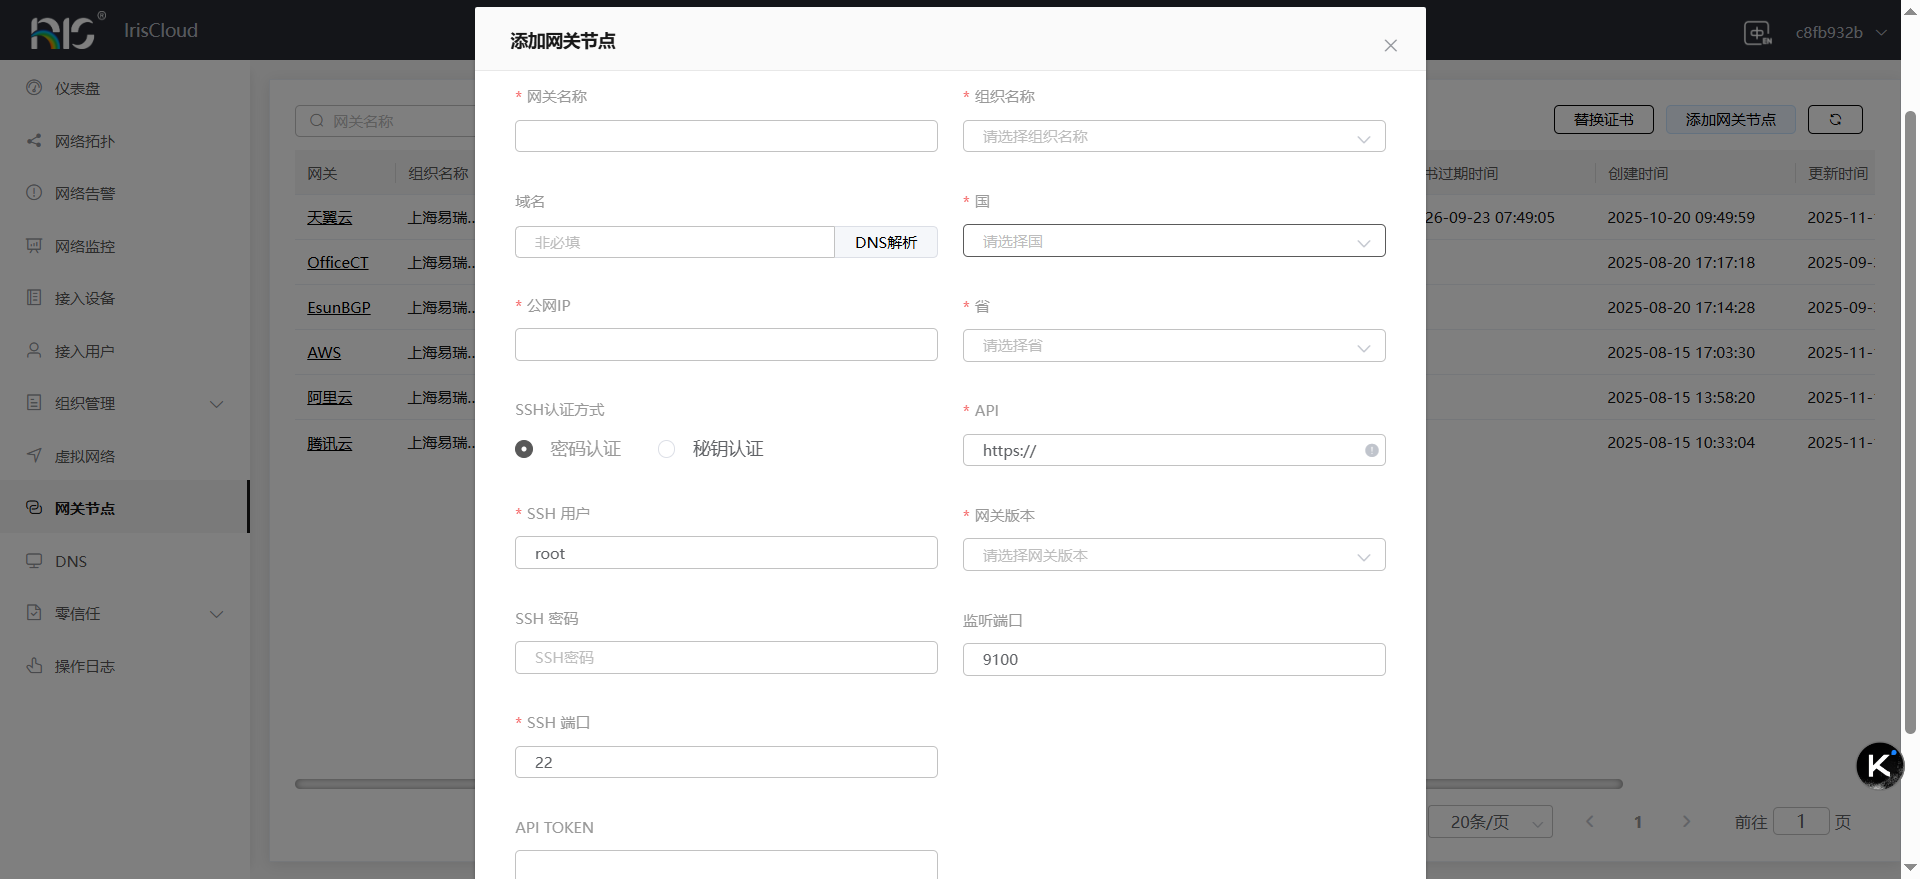Open the 组织名称 dropdown in the dialog

(x=1173, y=136)
